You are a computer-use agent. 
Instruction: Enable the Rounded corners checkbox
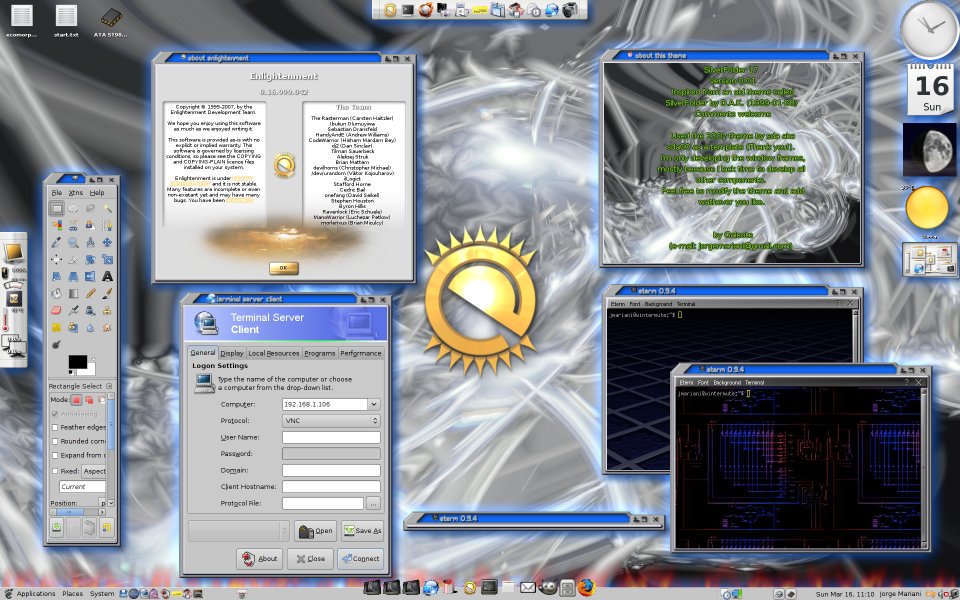coord(55,441)
